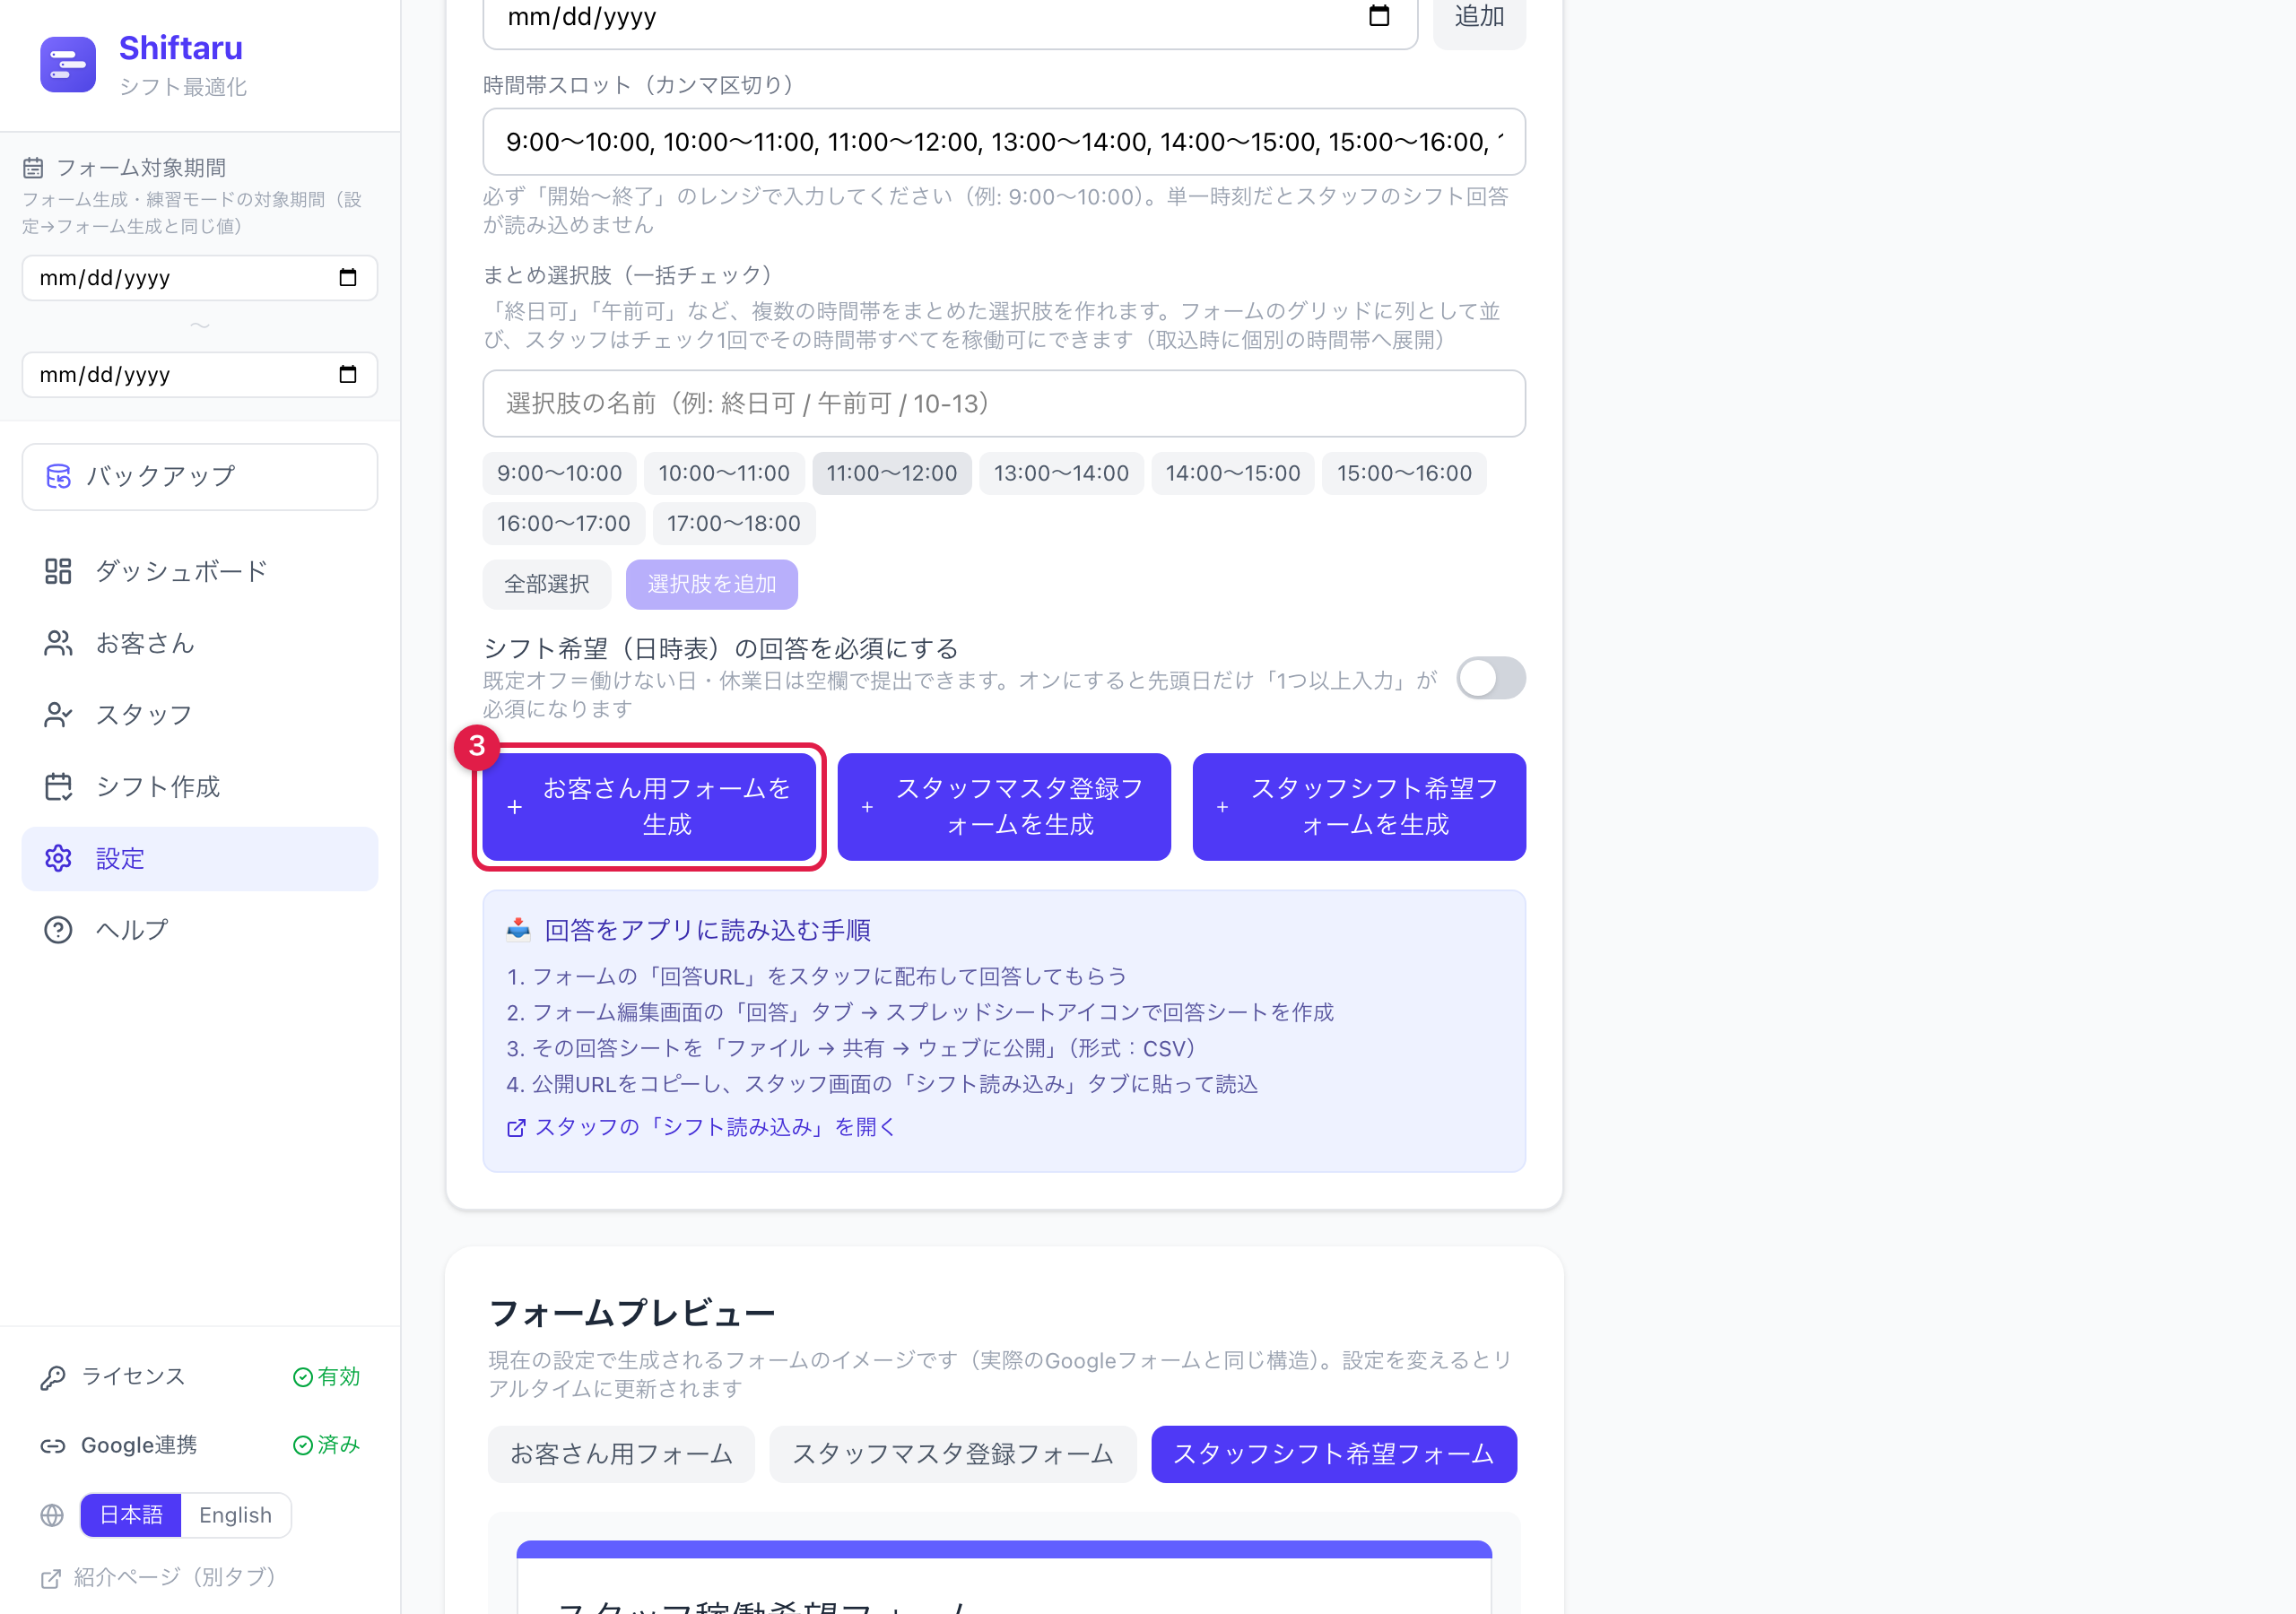Screen dimensions: 2296x1614
Task: Switch language to English
Action: pyautogui.click(x=235, y=1515)
